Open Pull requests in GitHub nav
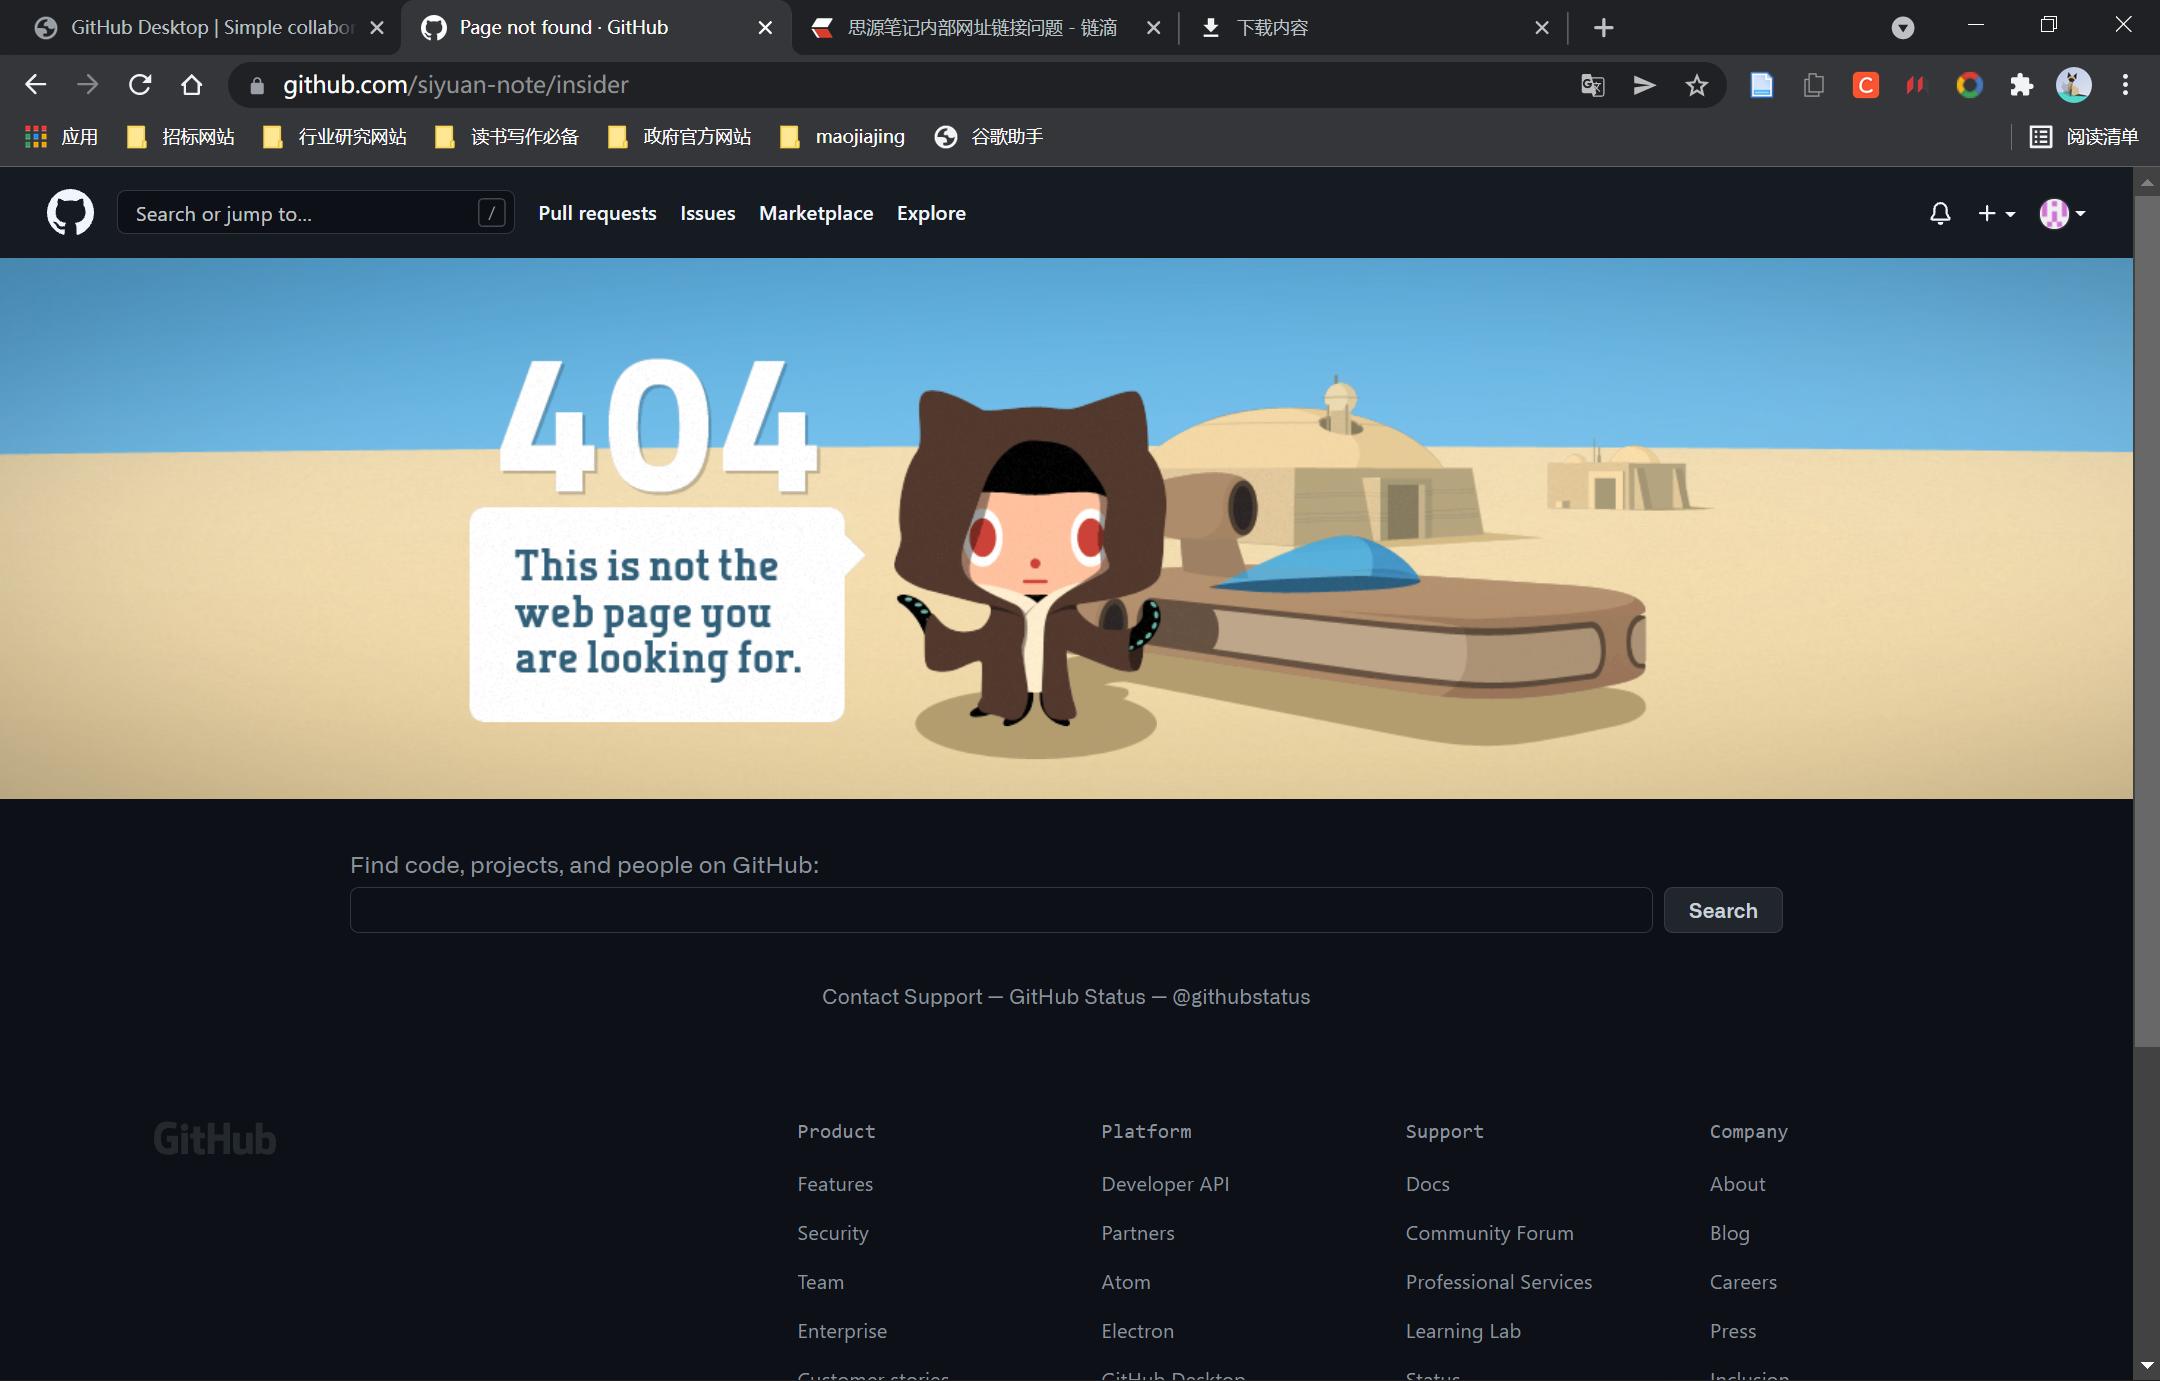 point(597,213)
